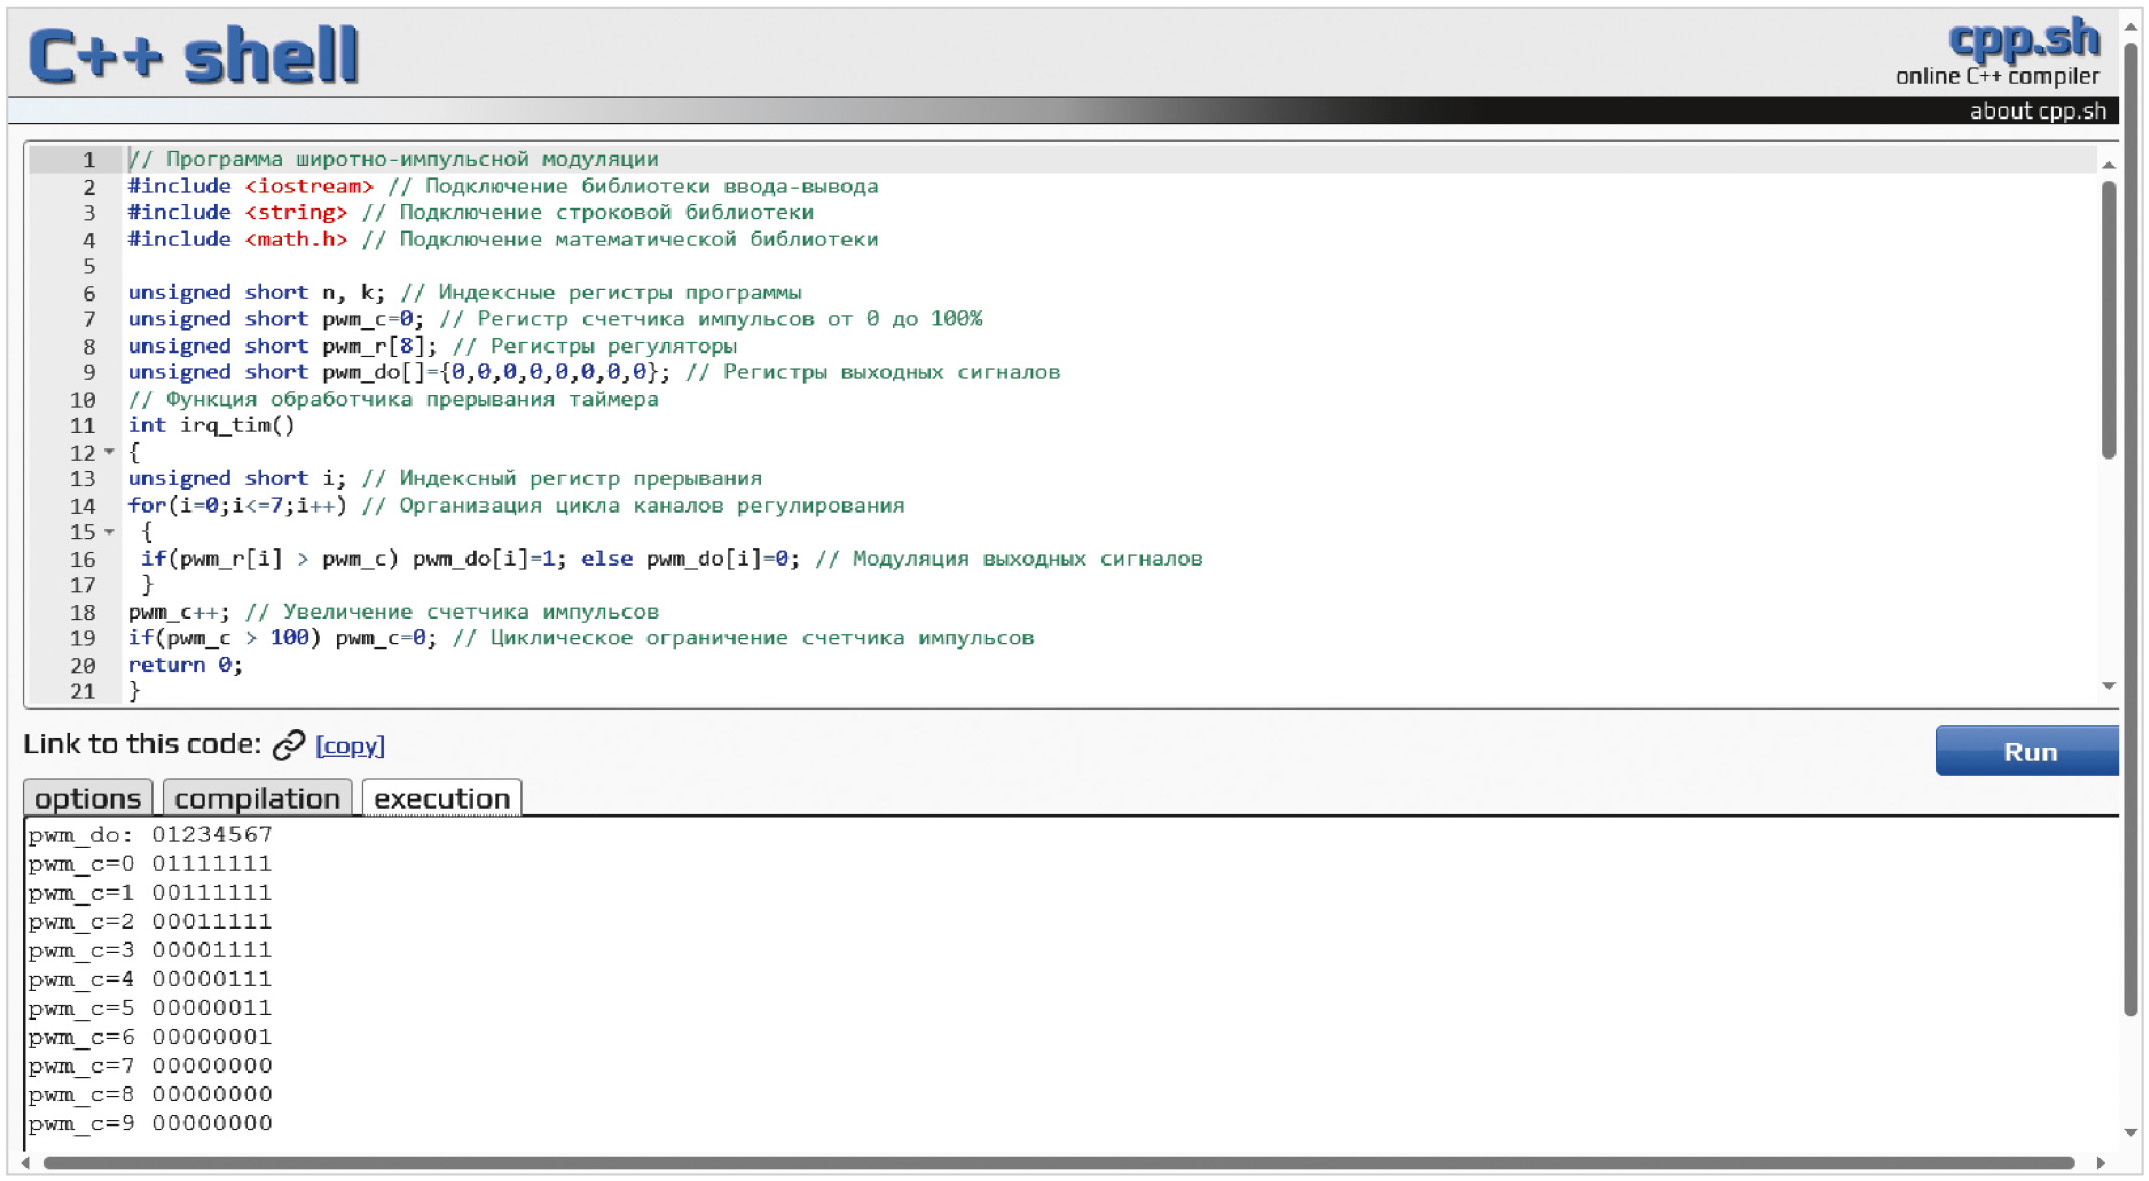Click the [copy] link
The width and height of the screenshot is (2149, 1181).
click(x=350, y=746)
